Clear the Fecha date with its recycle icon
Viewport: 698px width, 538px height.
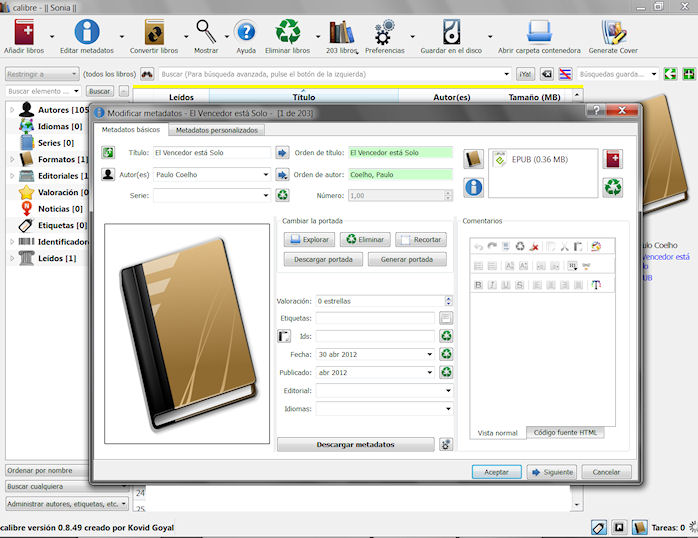[x=446, y=354]
